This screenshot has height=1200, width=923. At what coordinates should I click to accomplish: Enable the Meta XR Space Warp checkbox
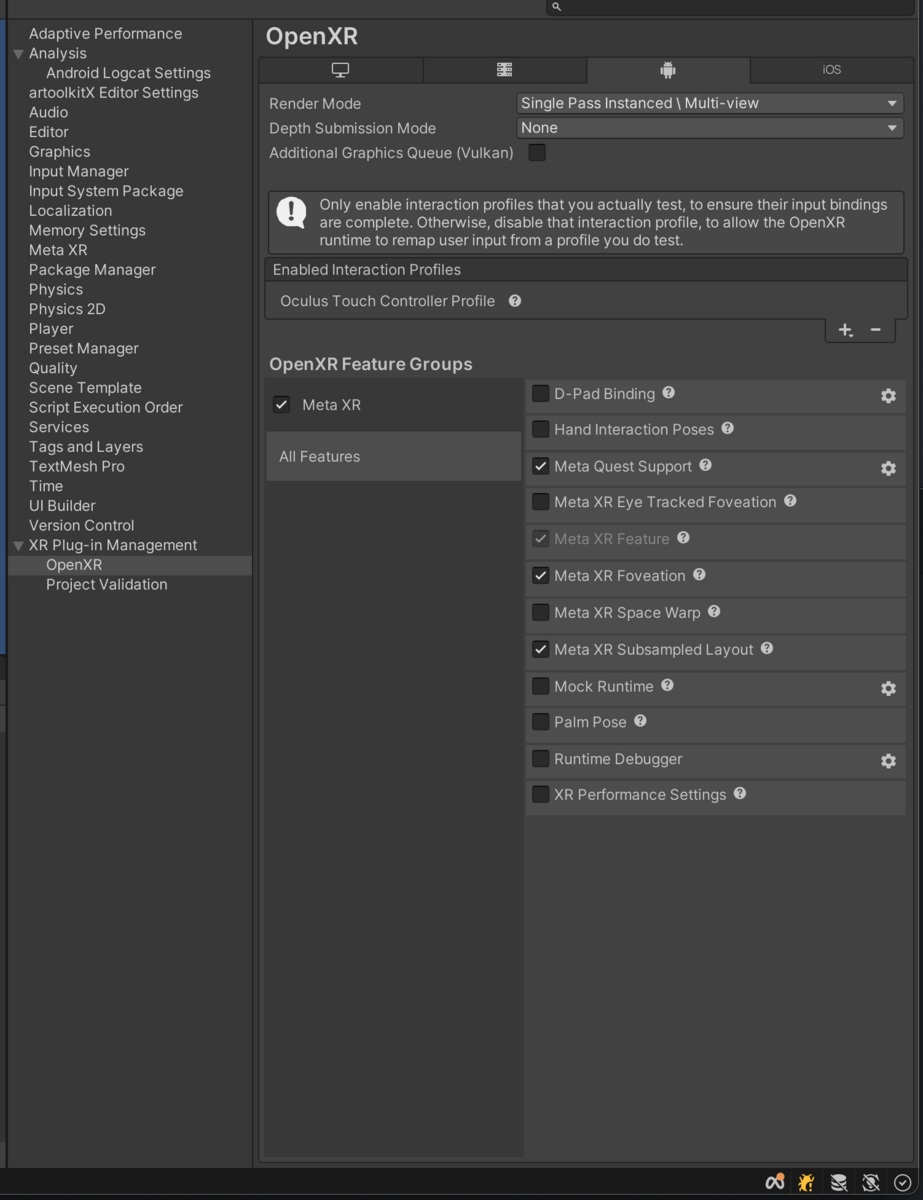click(x=541, y=612)
